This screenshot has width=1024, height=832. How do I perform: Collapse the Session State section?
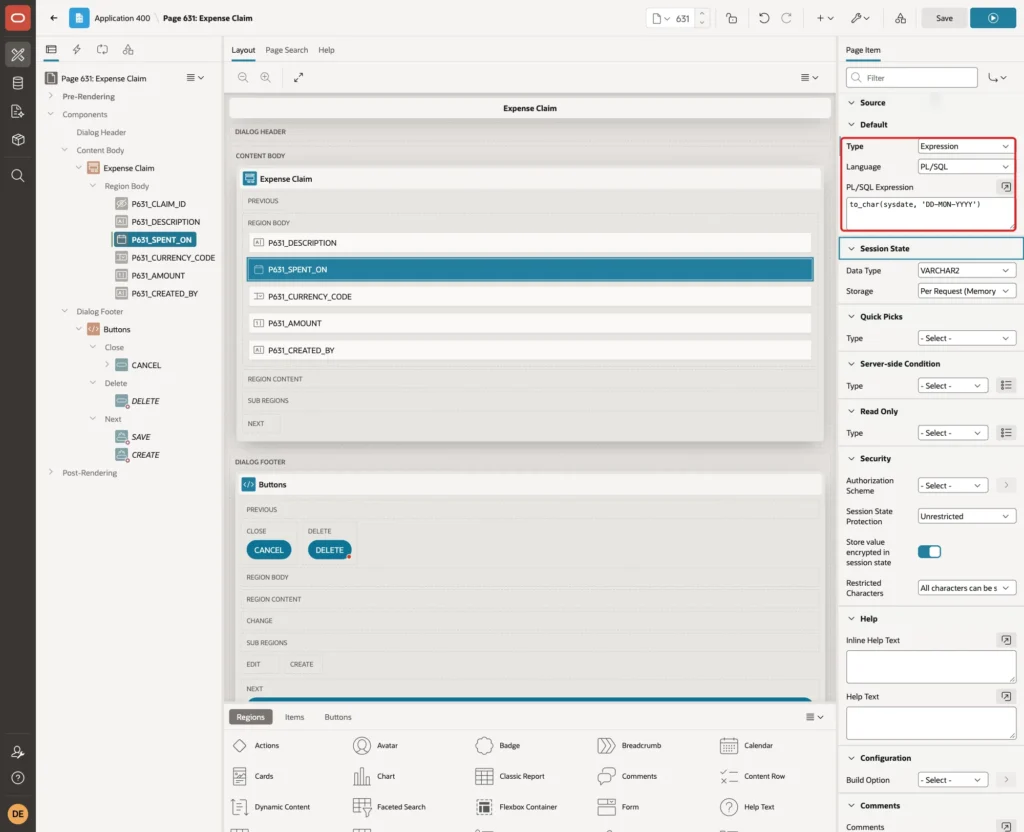pos(851,249)
